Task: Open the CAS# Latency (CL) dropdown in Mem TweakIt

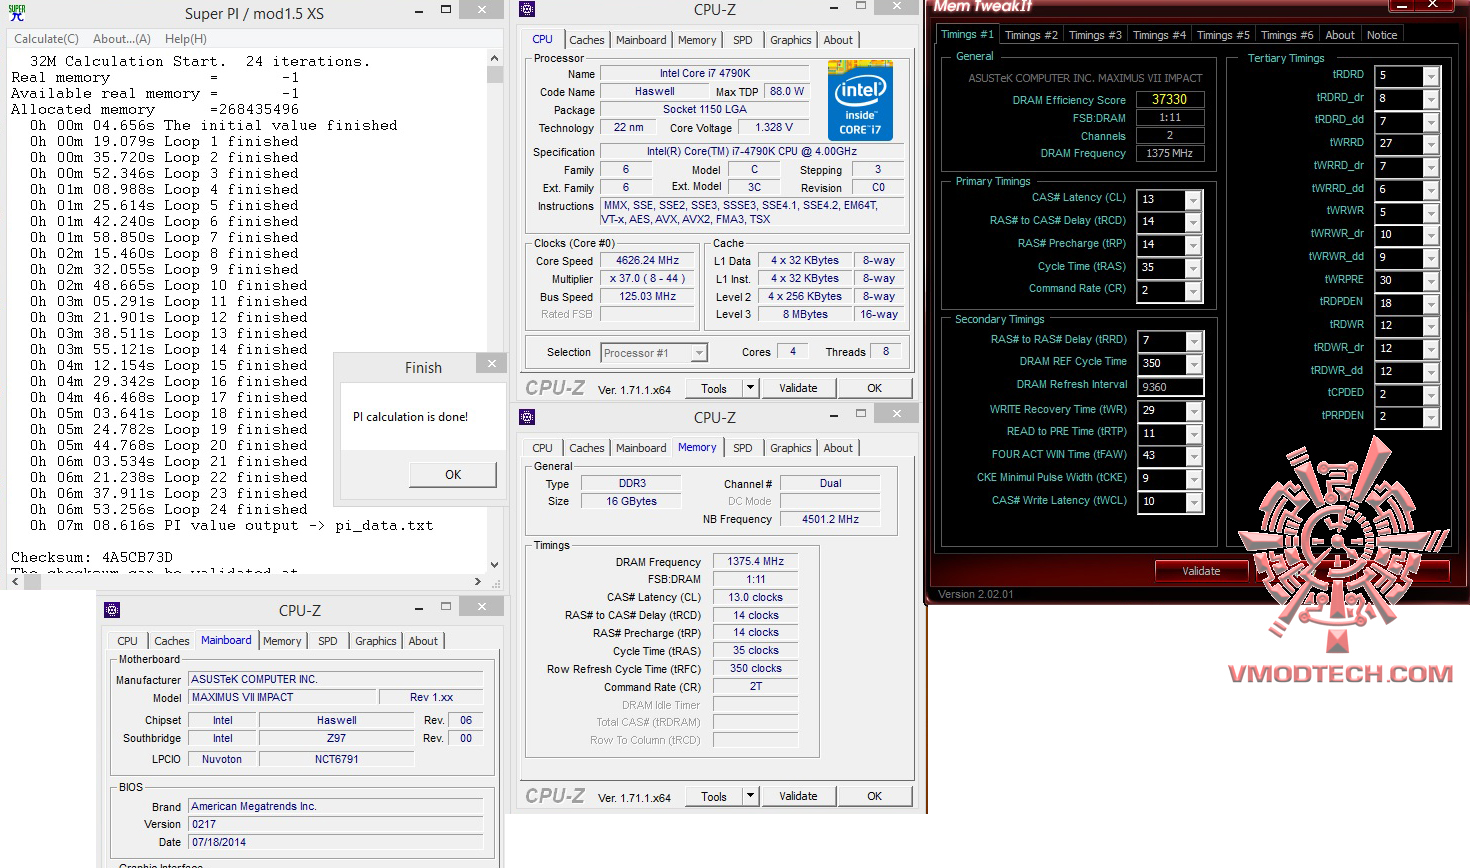Action: [1192, 200]
